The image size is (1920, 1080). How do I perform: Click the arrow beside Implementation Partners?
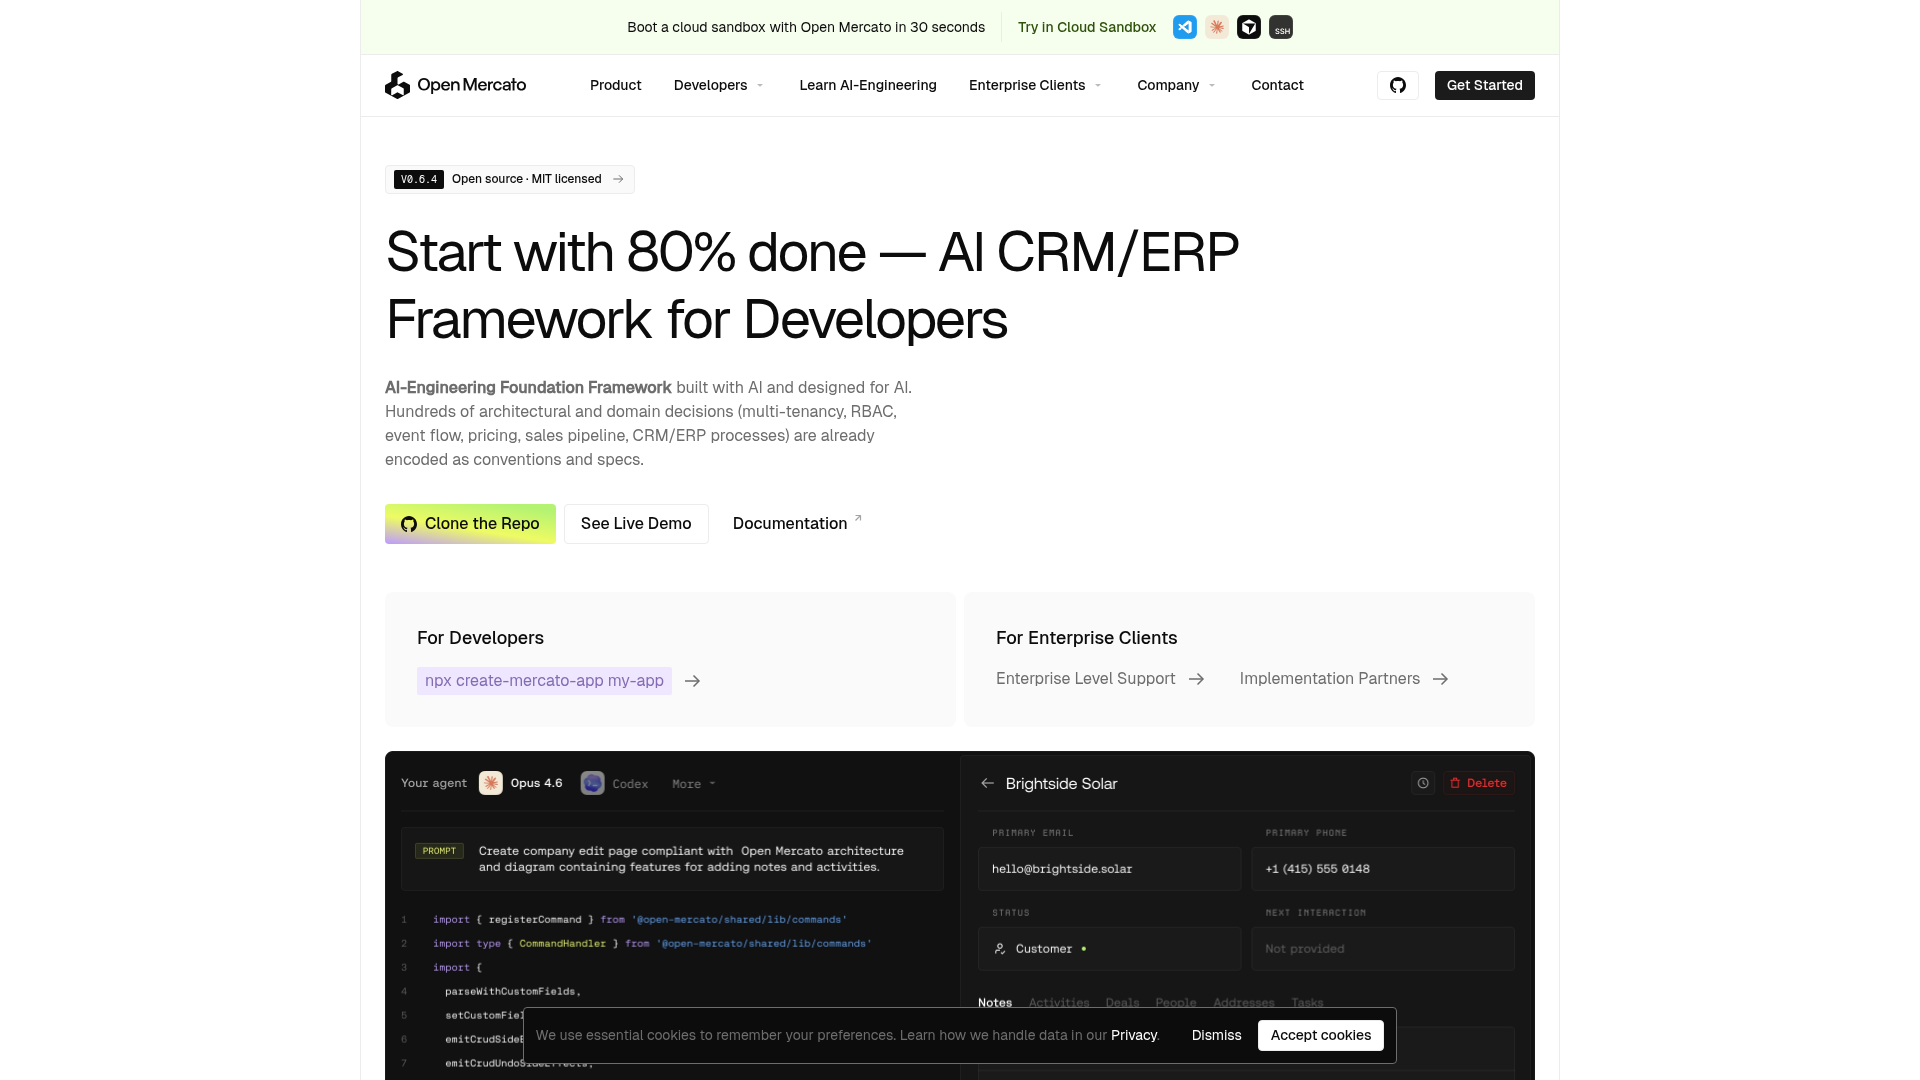coord(1440,679)
